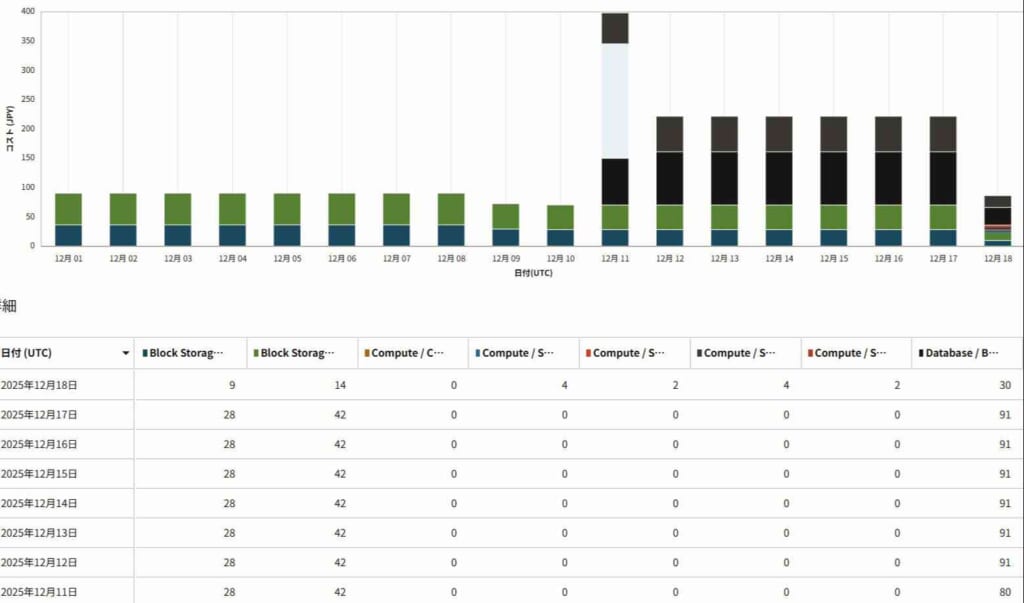This screenshot has height=603, width=1024.
Task: Click the black swatch beside Database / B
Action: click(920, 353)
